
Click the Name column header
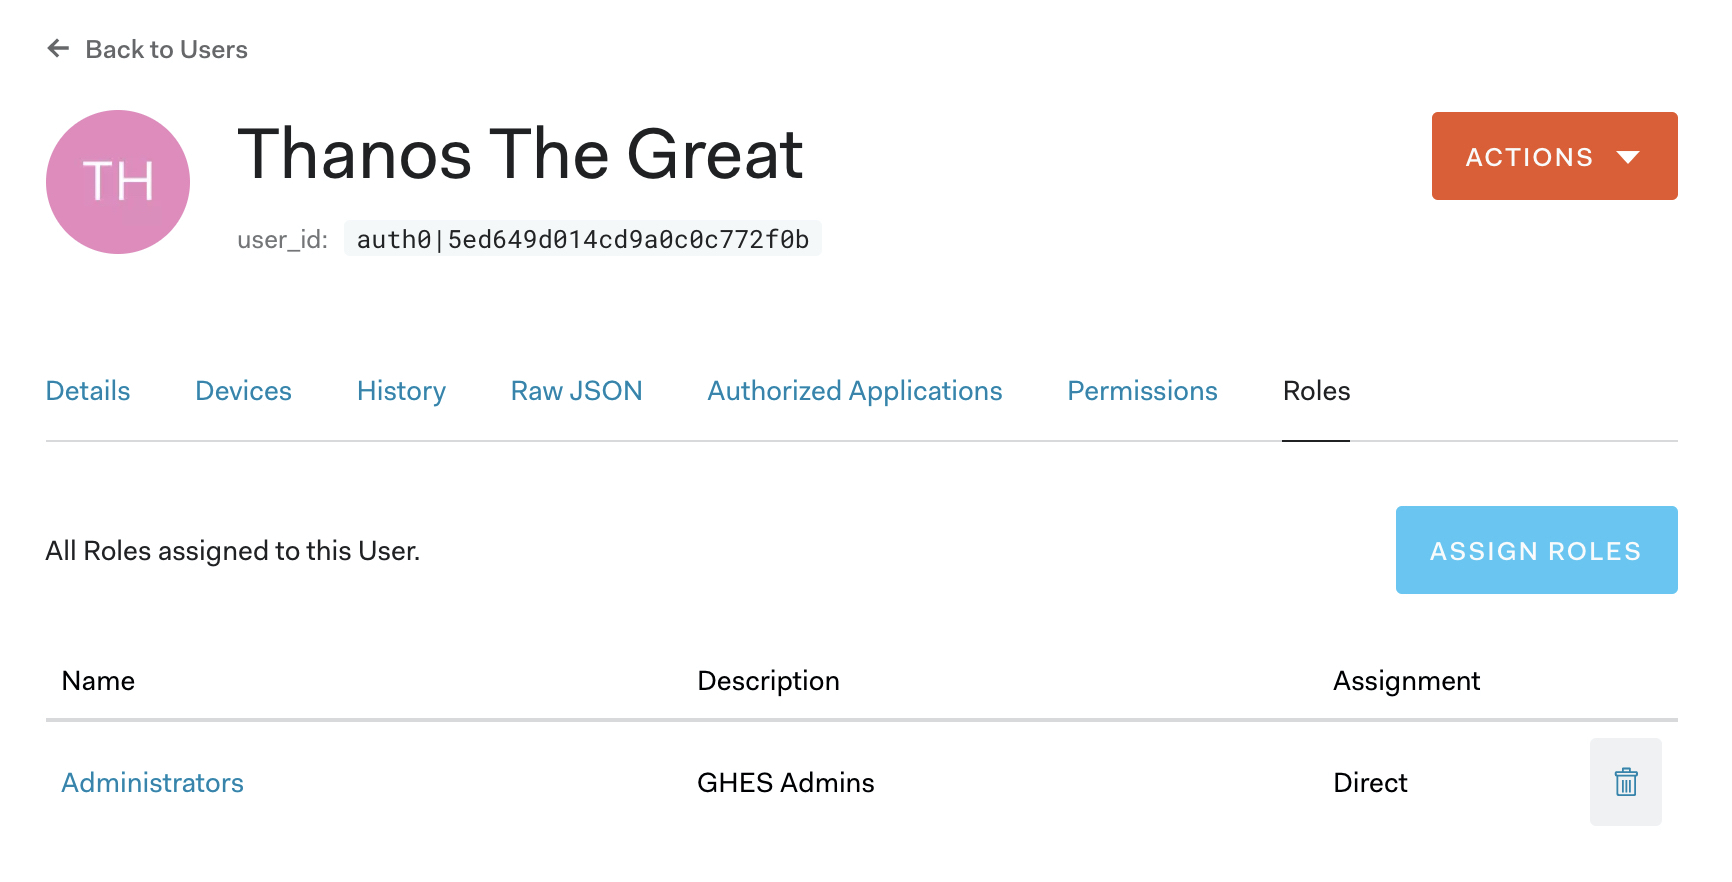point(98,681)
